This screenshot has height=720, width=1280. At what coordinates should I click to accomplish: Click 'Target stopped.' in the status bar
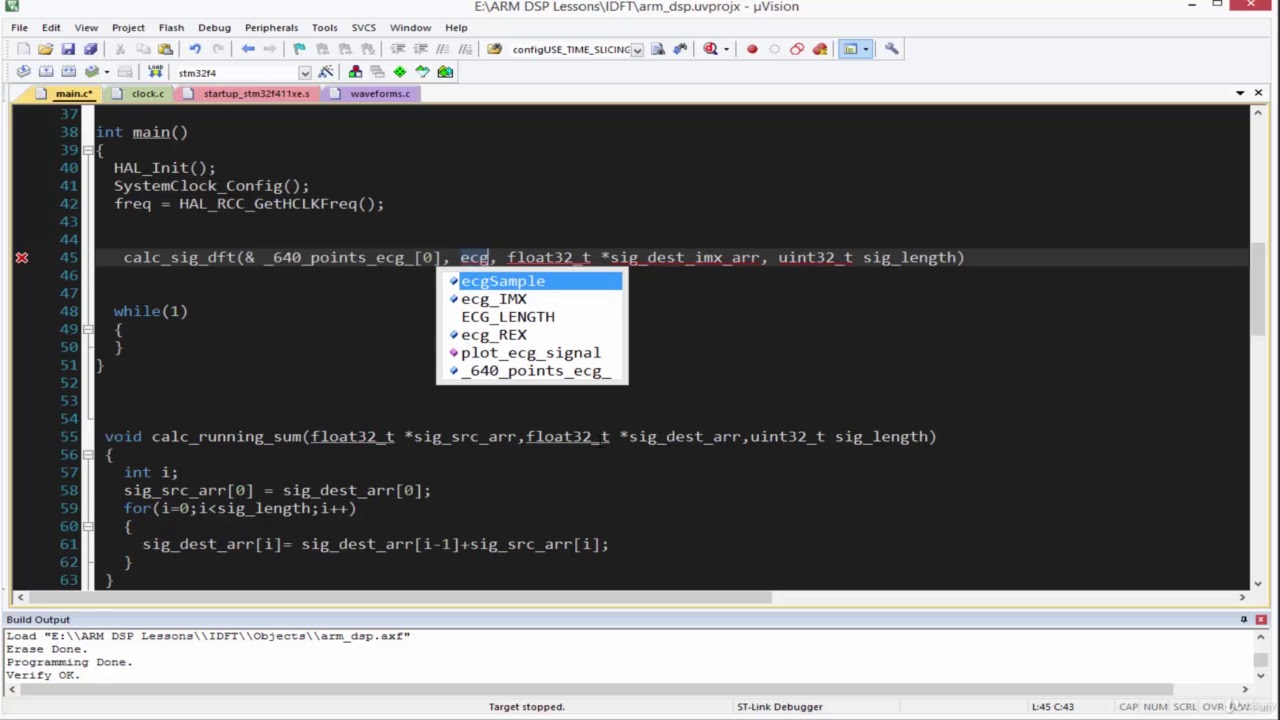pos(527,707)
